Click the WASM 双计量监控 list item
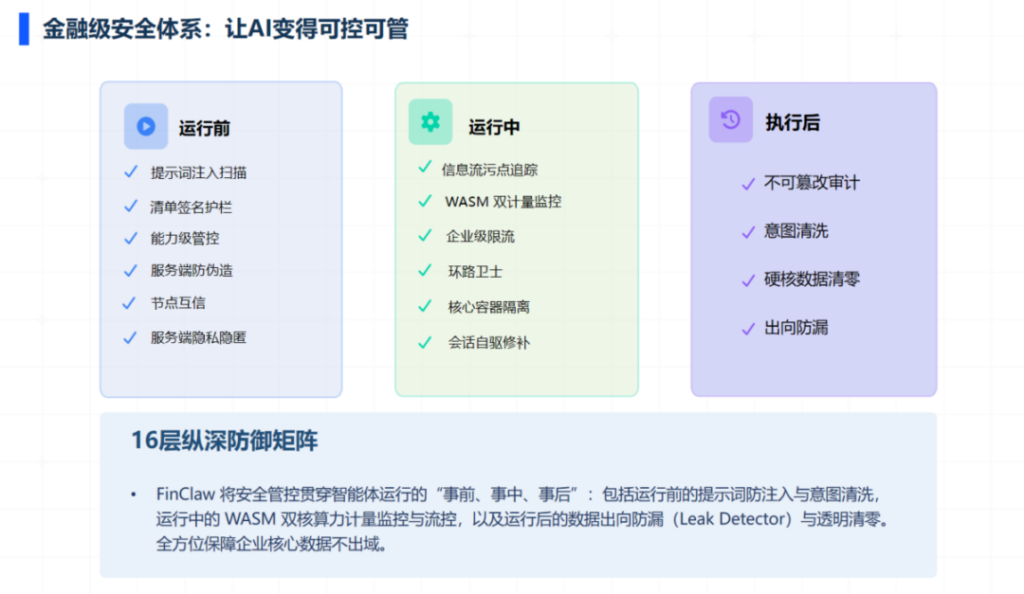Screen dimensions: 1024x594 pos(503,202)
